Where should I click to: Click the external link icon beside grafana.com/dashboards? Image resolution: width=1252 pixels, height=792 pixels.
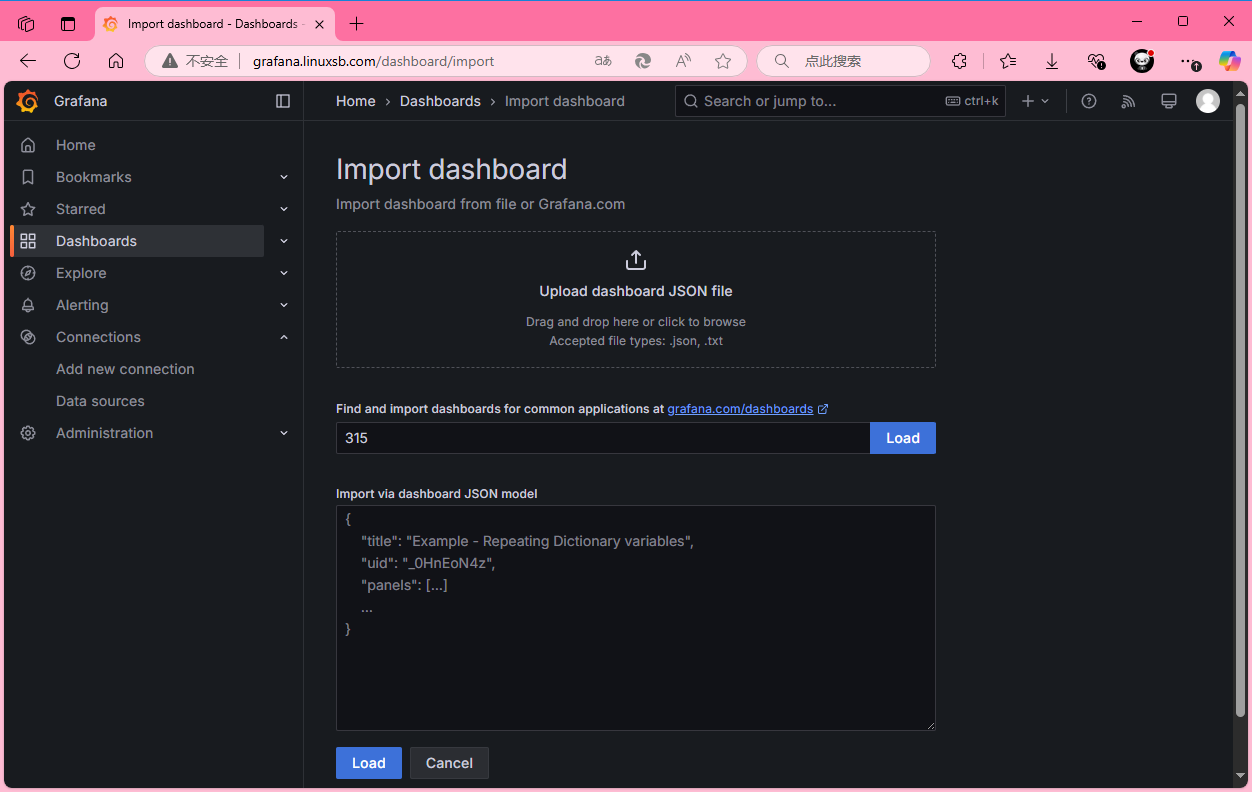click(x=823, y=409)
